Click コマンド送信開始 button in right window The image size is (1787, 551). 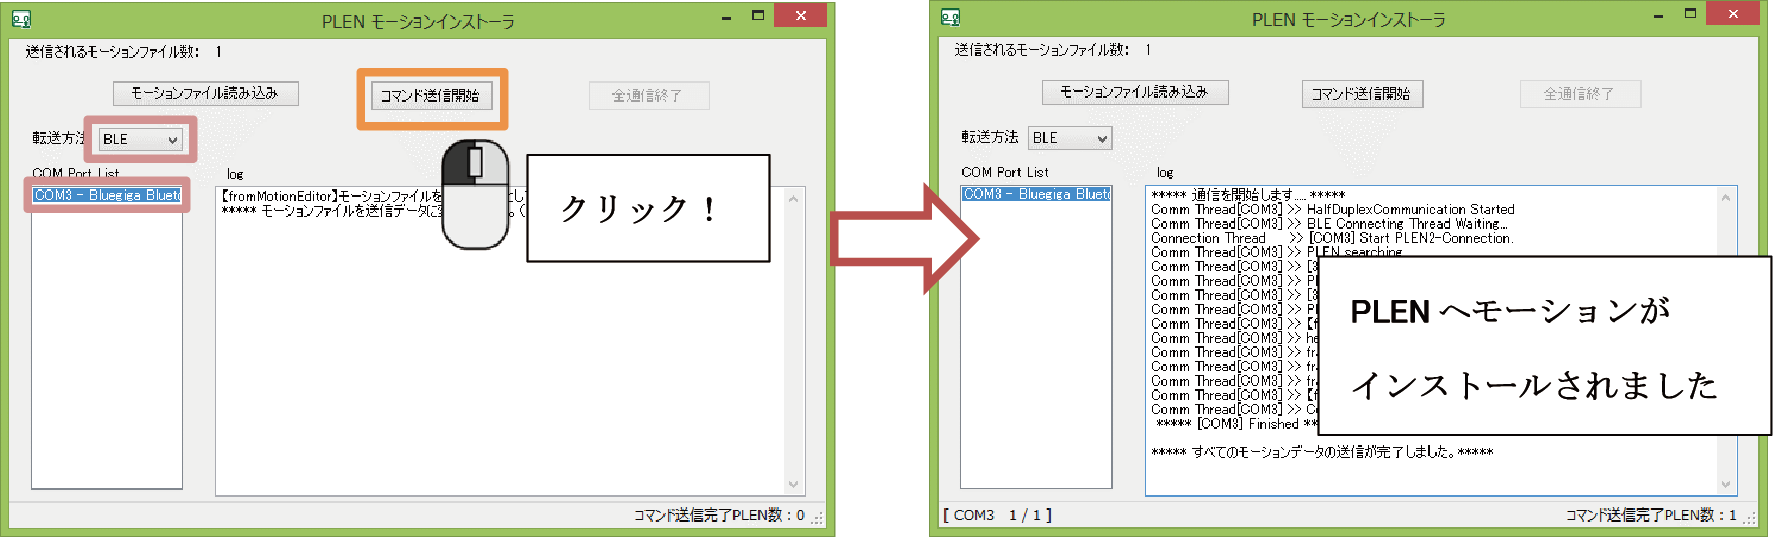[1361, 94]
